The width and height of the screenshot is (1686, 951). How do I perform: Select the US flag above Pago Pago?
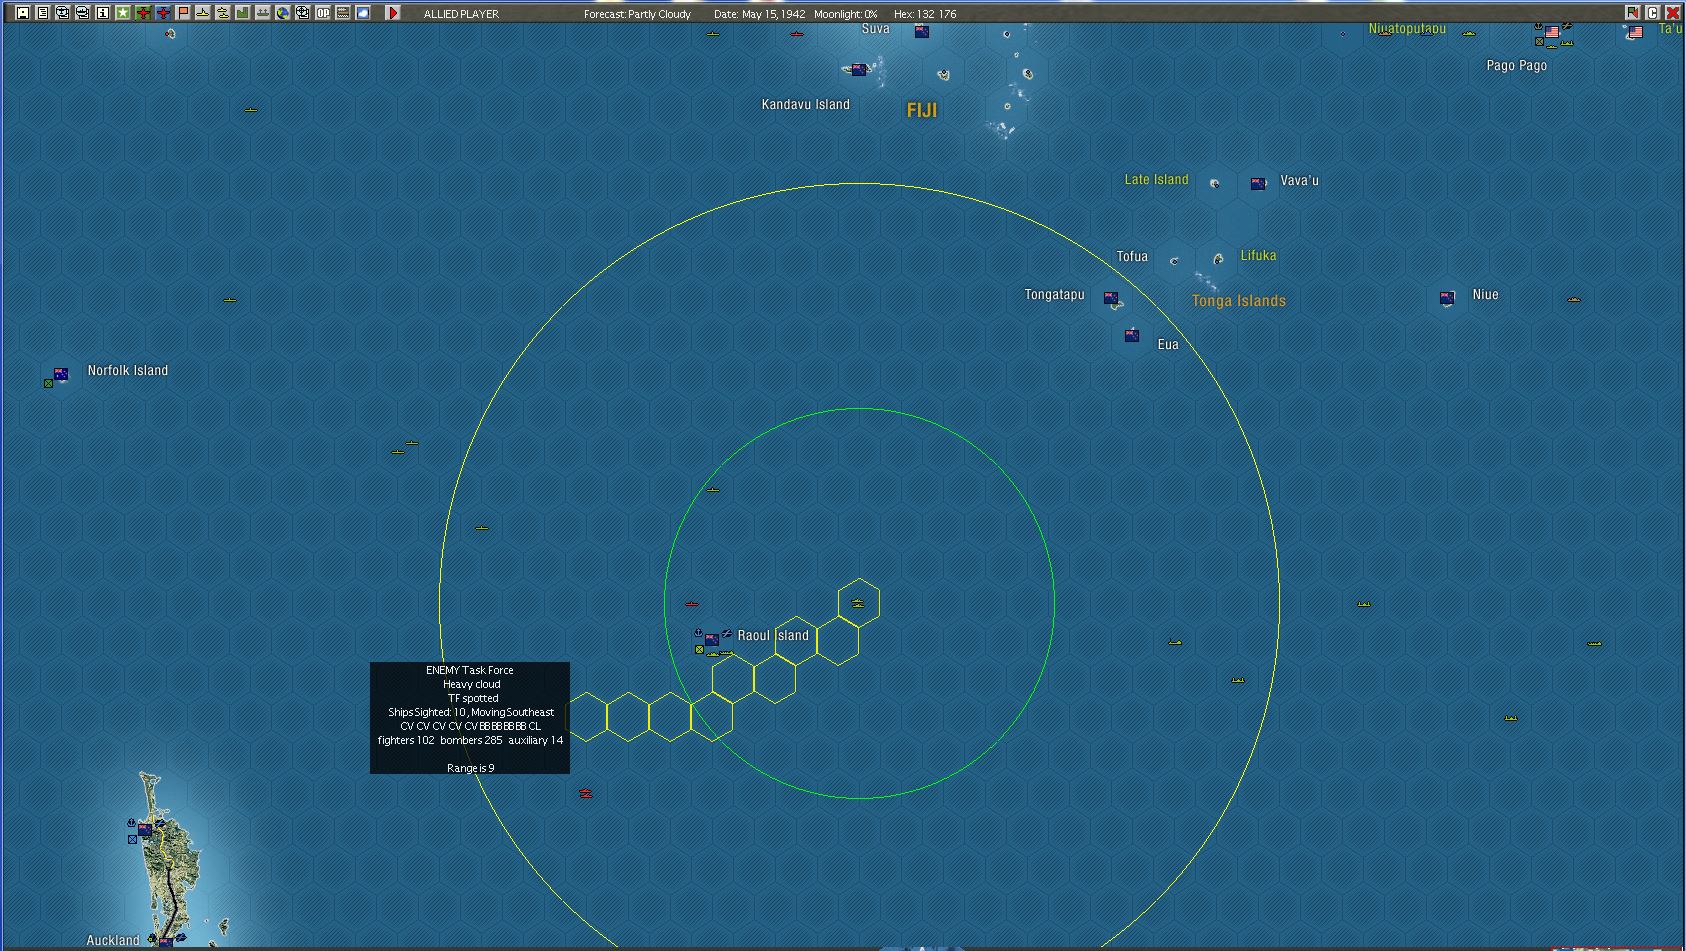pyautogui.click(x=1552, y=33)
